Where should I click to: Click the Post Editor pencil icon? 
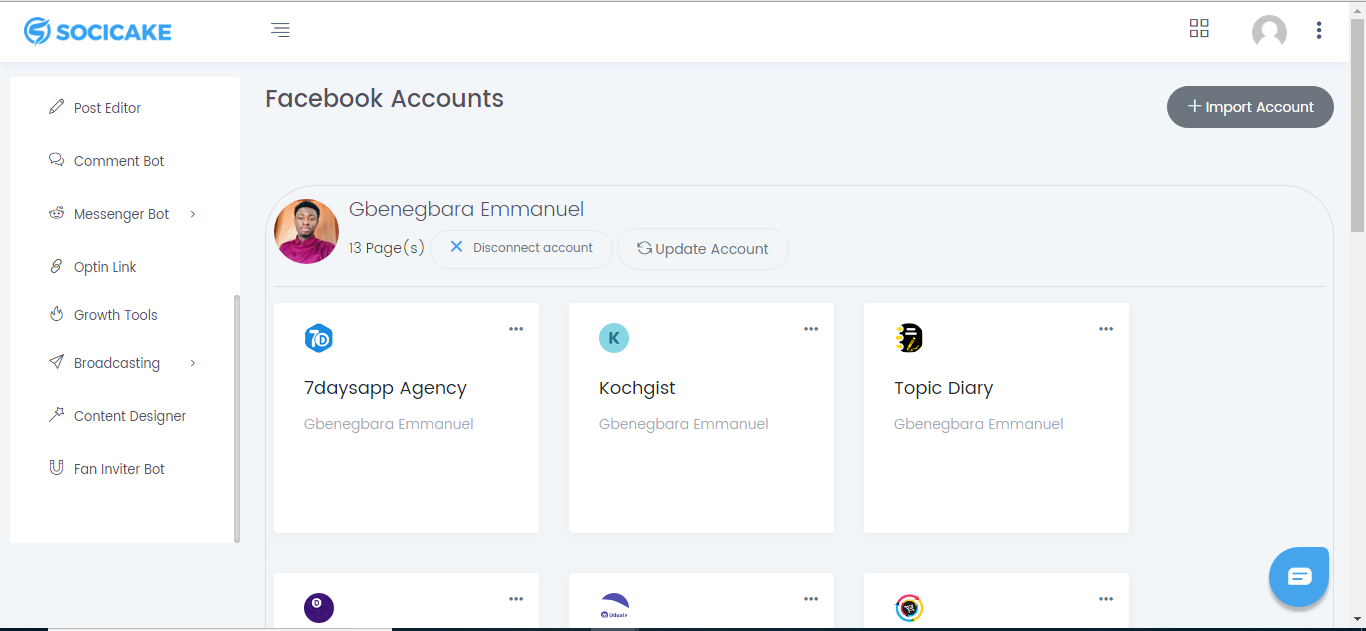[x=56, y=107]
